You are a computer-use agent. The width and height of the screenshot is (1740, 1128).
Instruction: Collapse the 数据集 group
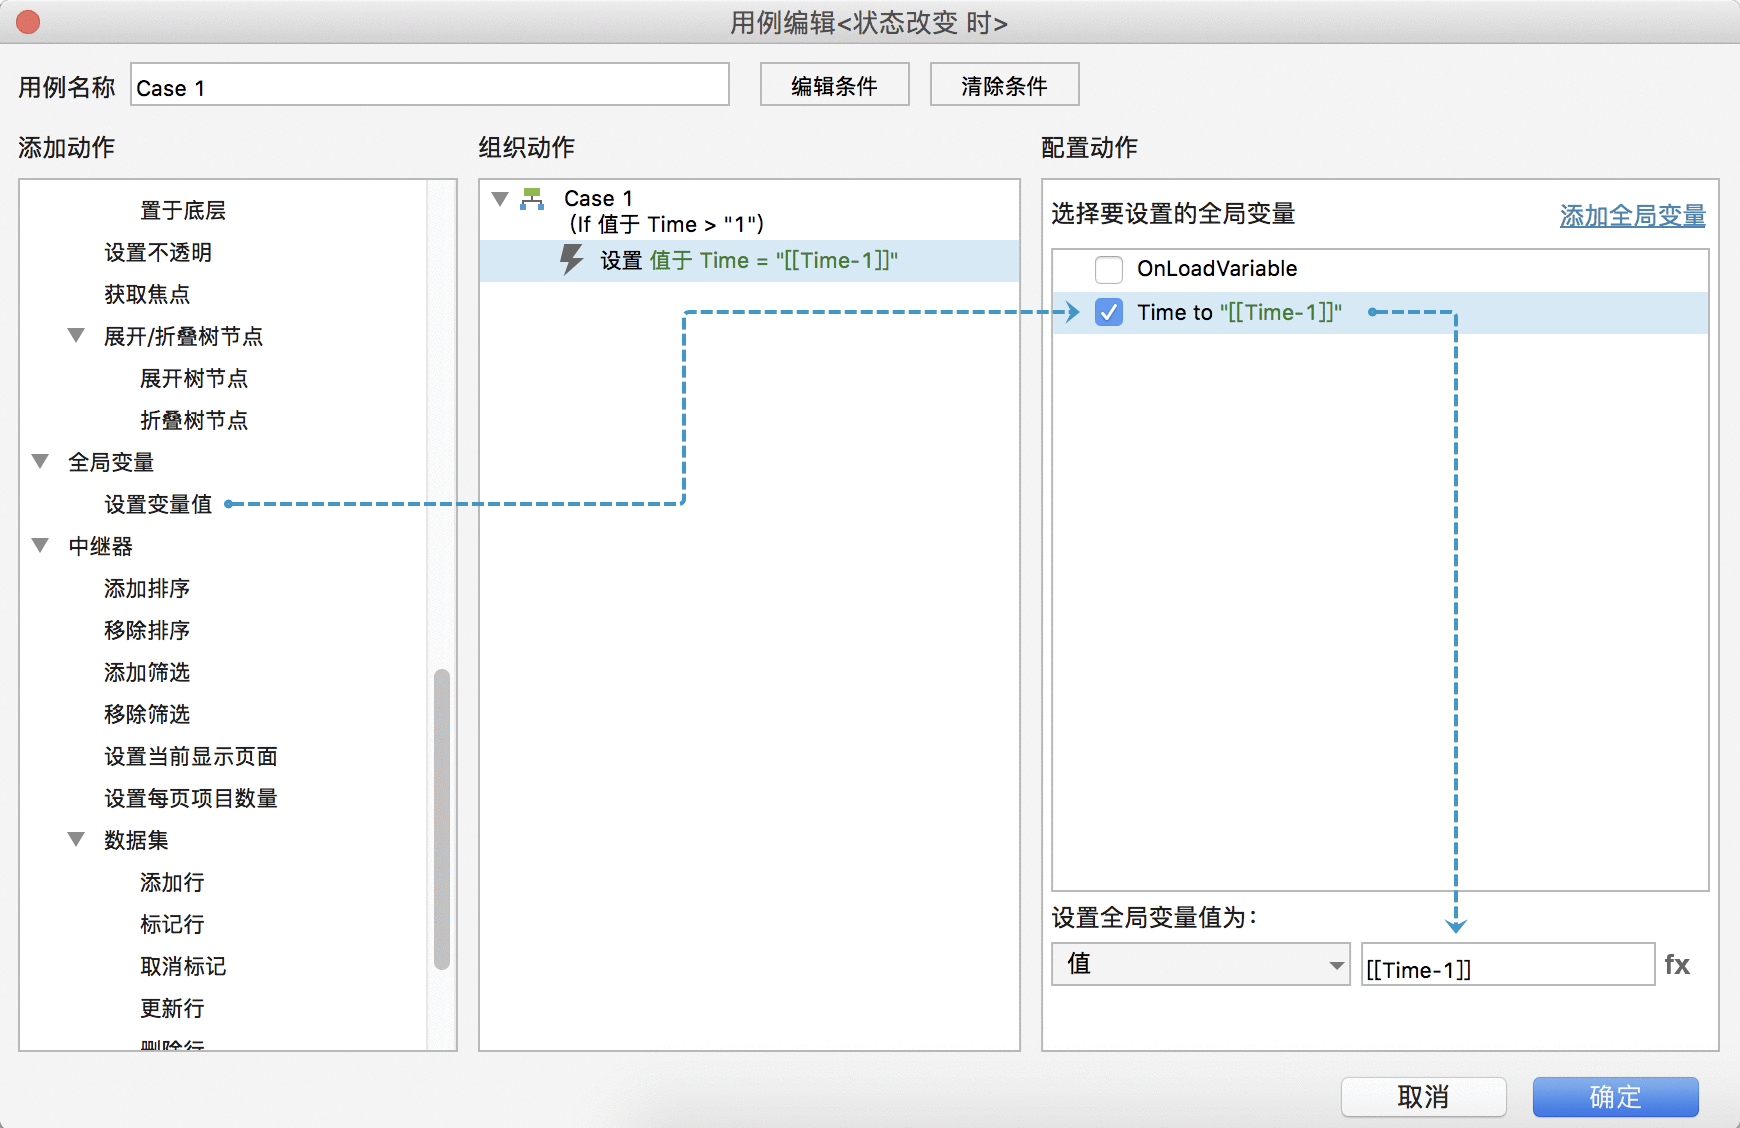(x=76, y=840)
